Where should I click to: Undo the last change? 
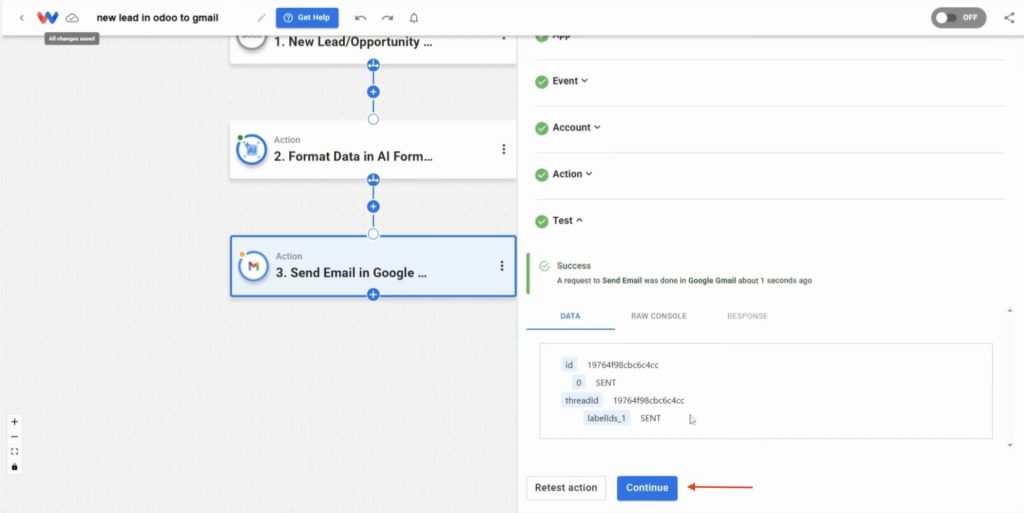[x=360, y=18]
